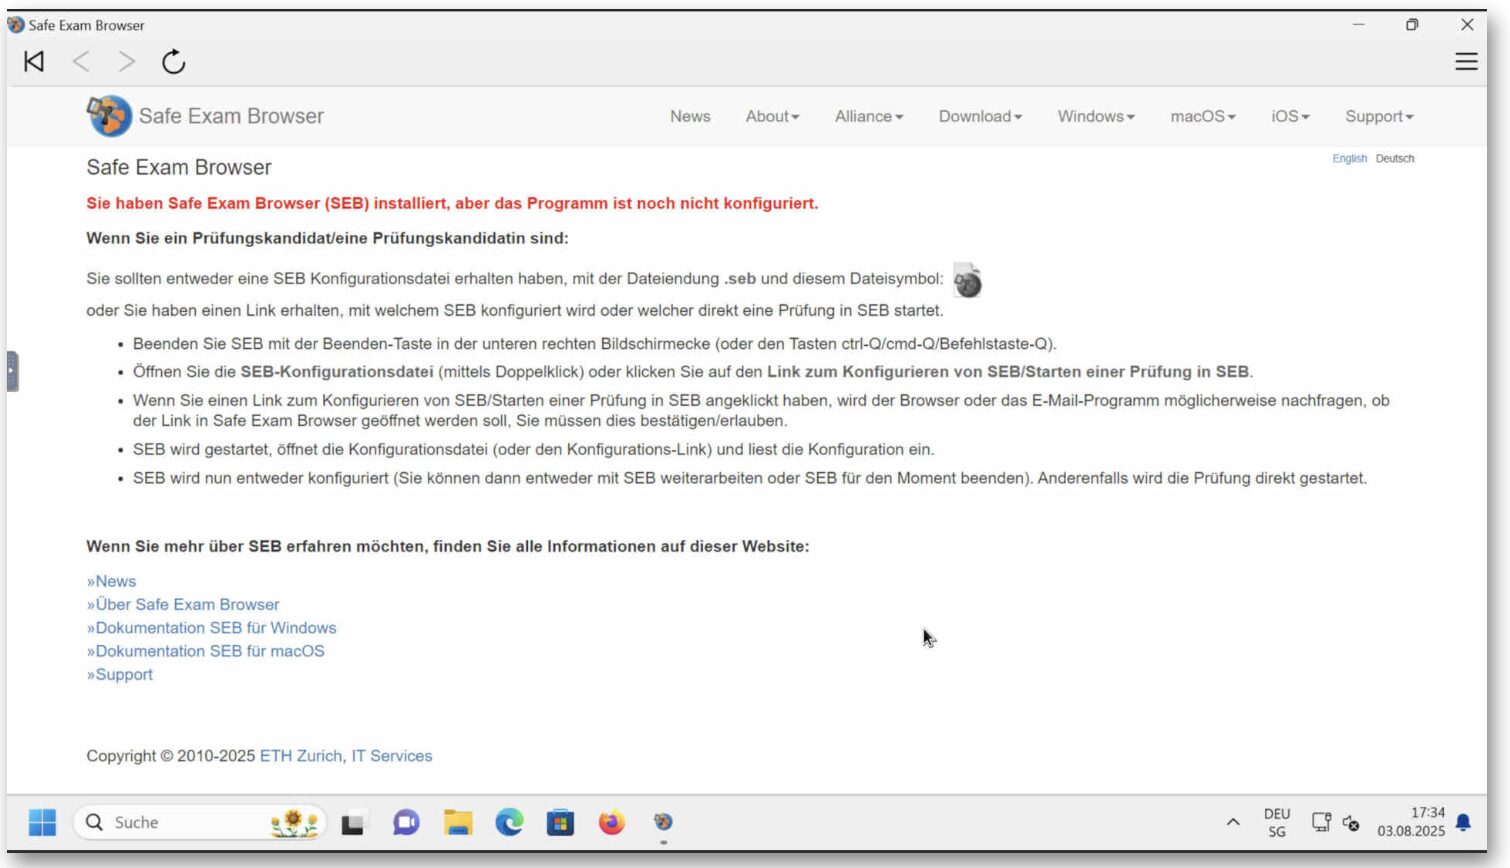
Task: Open the News page in the navigation bar
Action: 690,116
